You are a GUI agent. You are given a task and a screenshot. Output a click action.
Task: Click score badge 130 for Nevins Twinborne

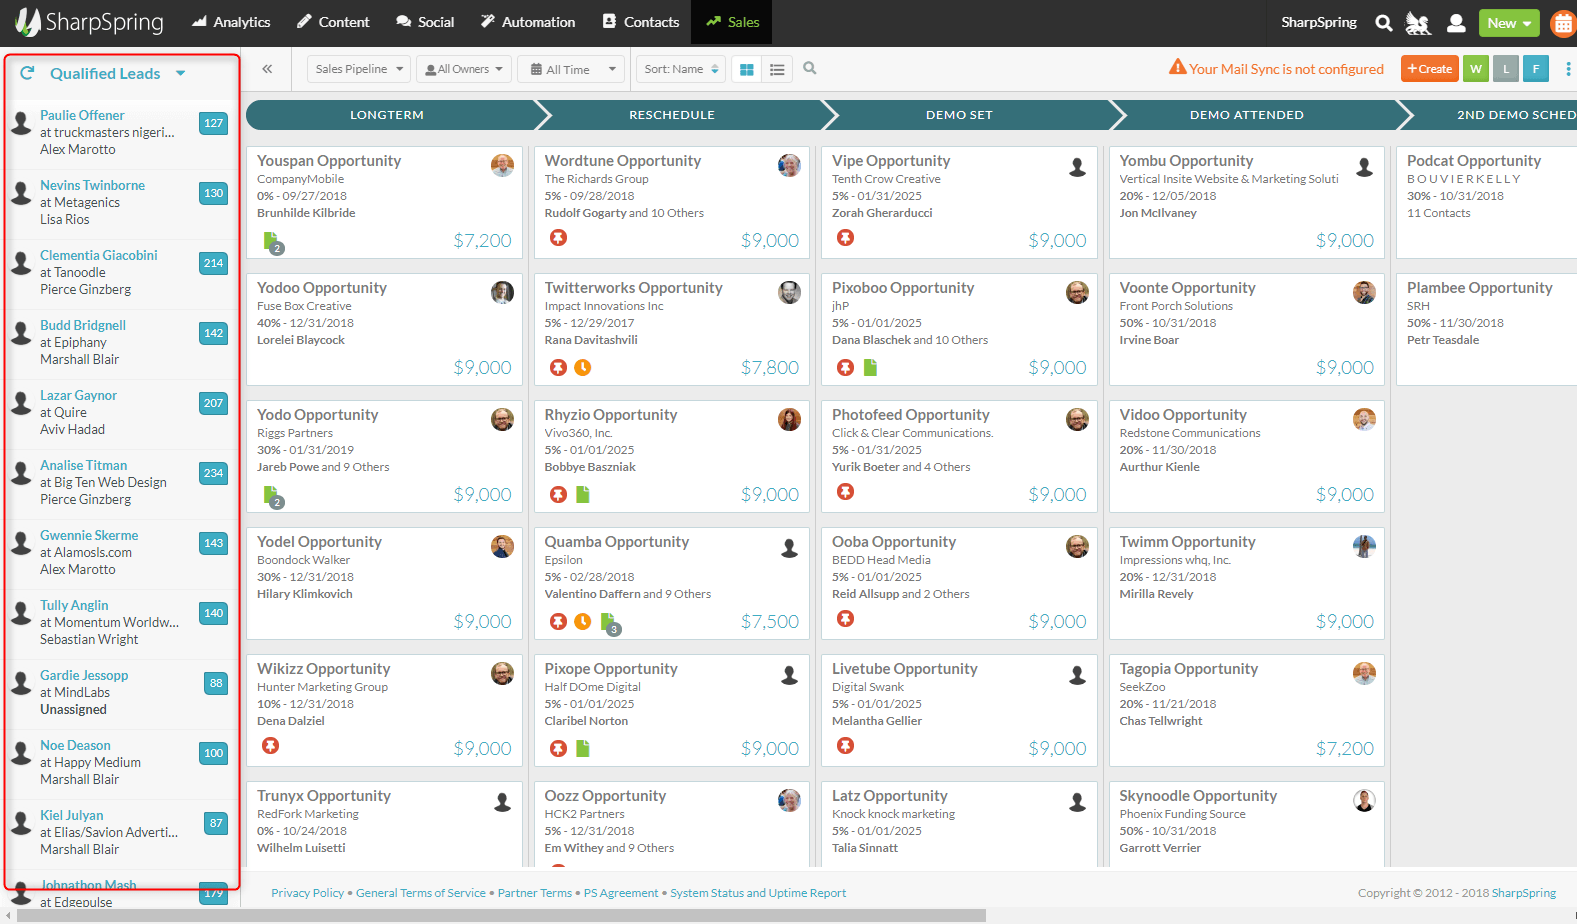(214, 193)
